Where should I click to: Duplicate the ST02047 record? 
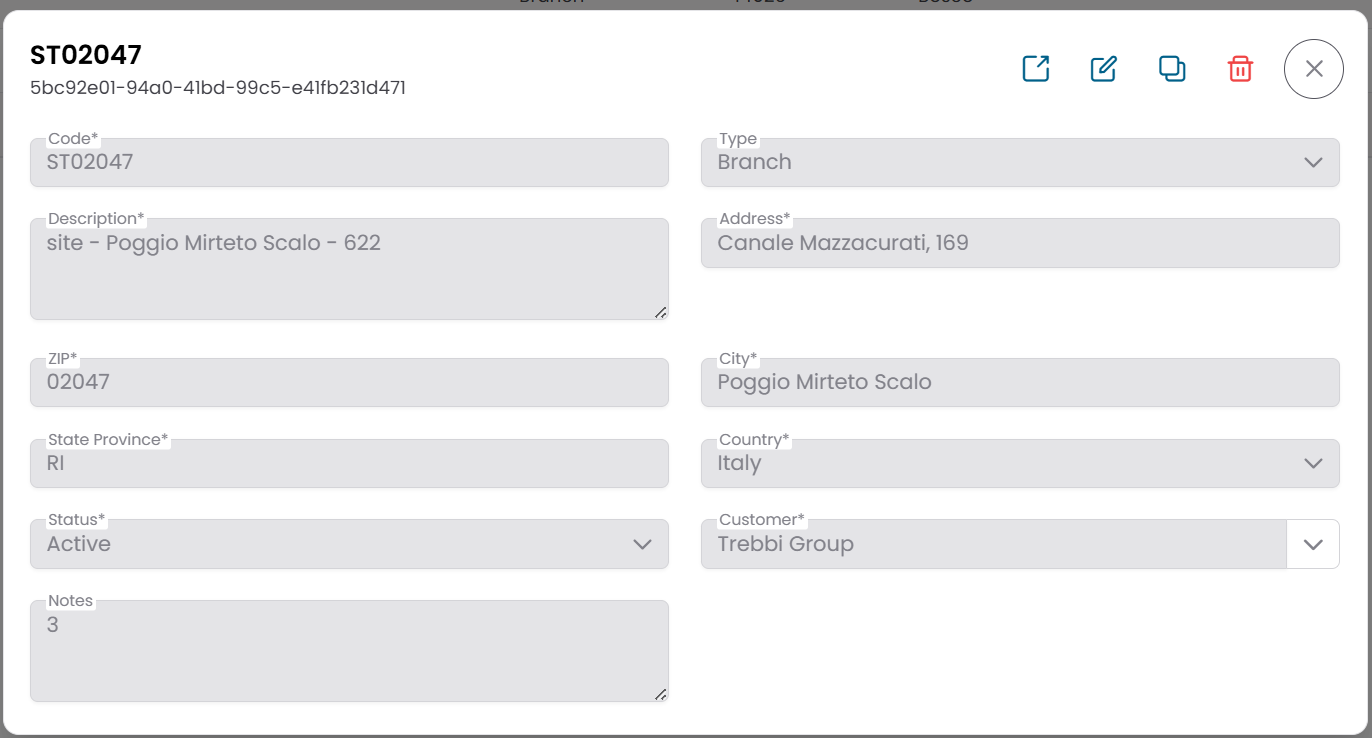1172,69
